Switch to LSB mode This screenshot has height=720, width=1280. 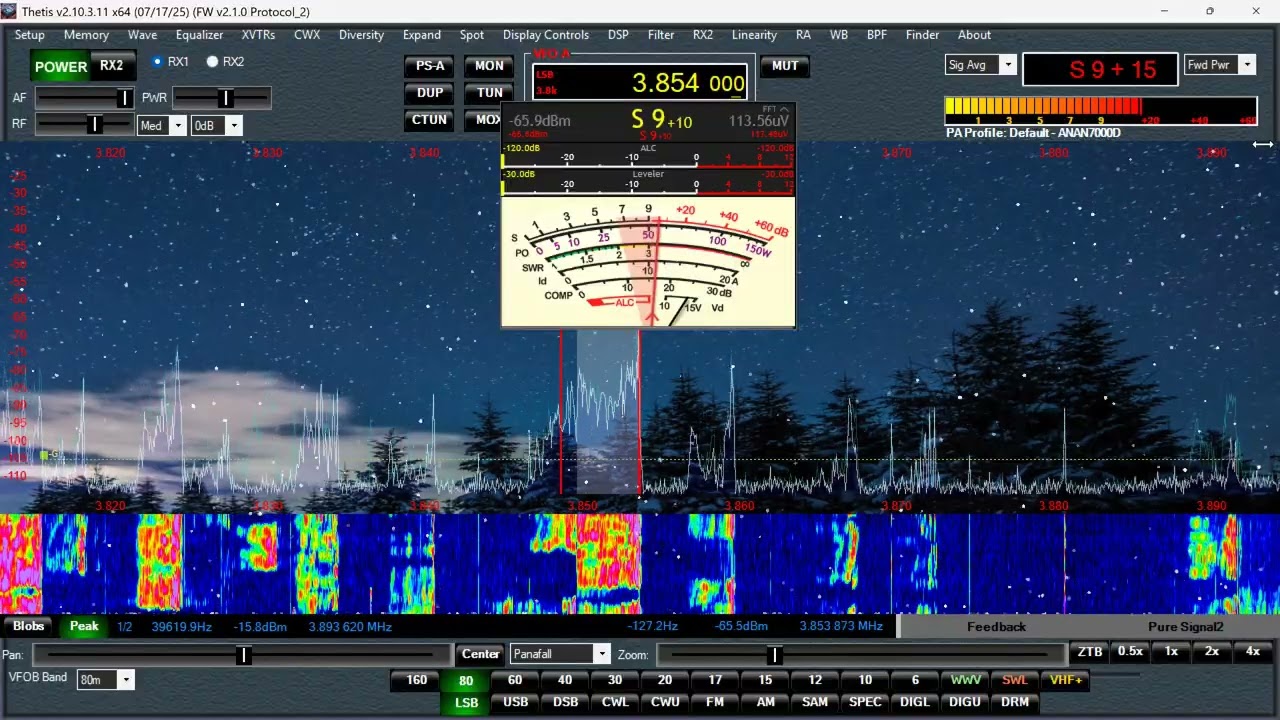coord(466,702)
